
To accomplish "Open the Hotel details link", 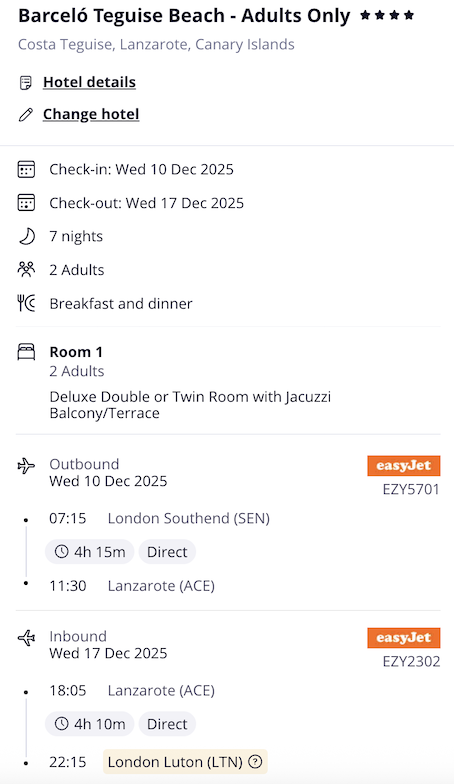I will (89, 82).
